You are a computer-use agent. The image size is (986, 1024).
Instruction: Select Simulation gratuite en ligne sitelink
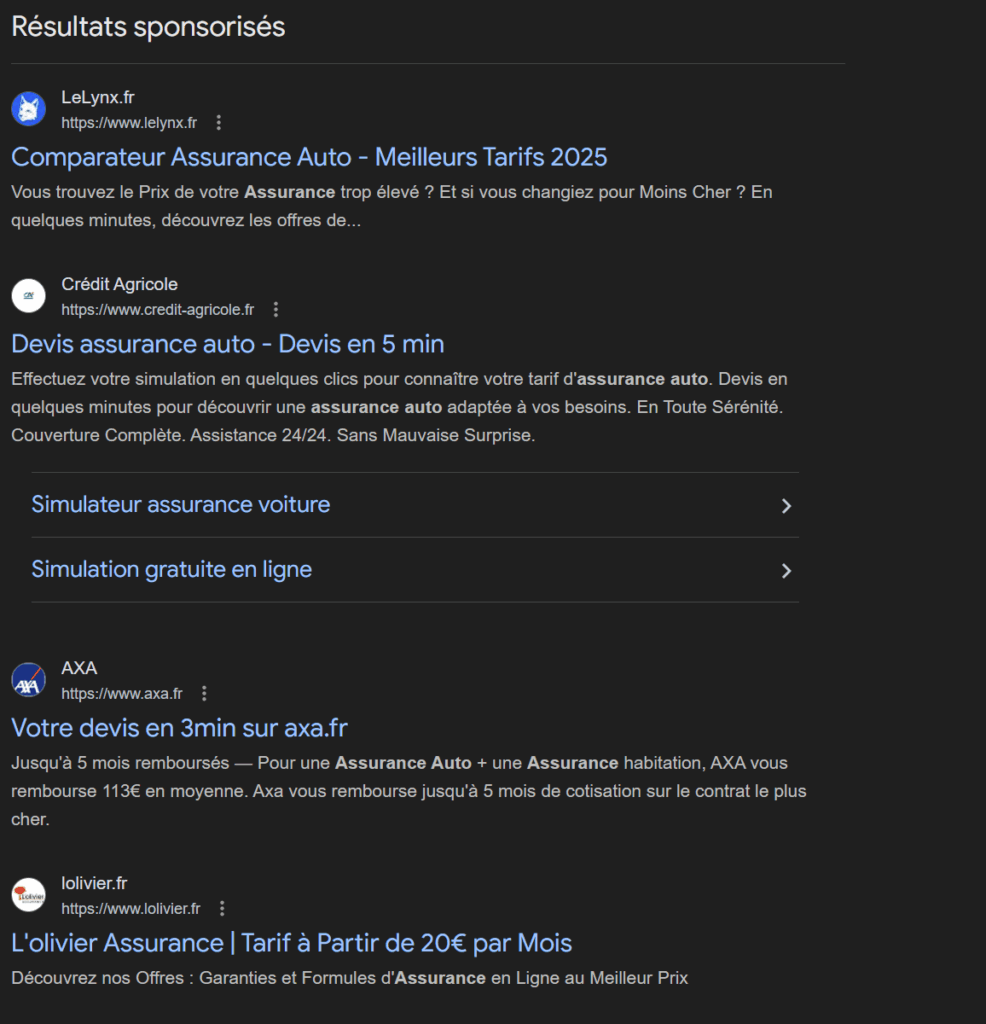172,570
